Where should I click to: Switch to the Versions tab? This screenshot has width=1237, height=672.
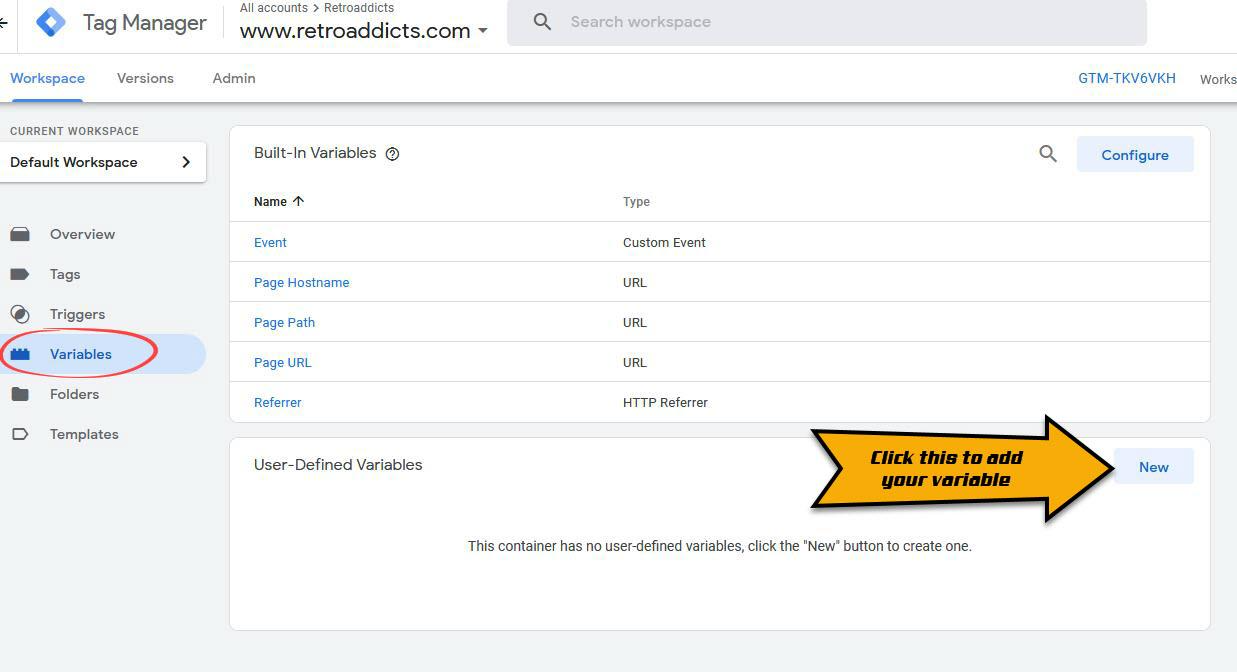pos(144,78)
